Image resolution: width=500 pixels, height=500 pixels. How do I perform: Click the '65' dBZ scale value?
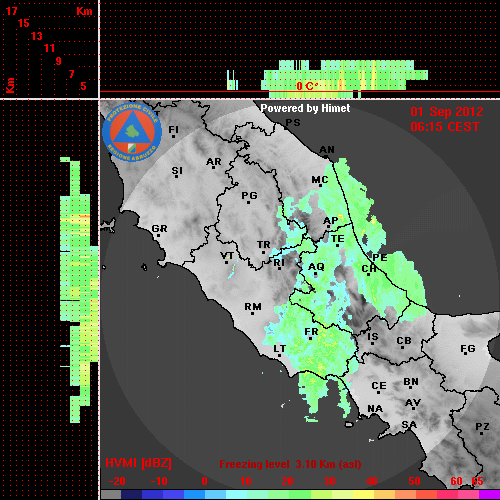coord(477,481)
